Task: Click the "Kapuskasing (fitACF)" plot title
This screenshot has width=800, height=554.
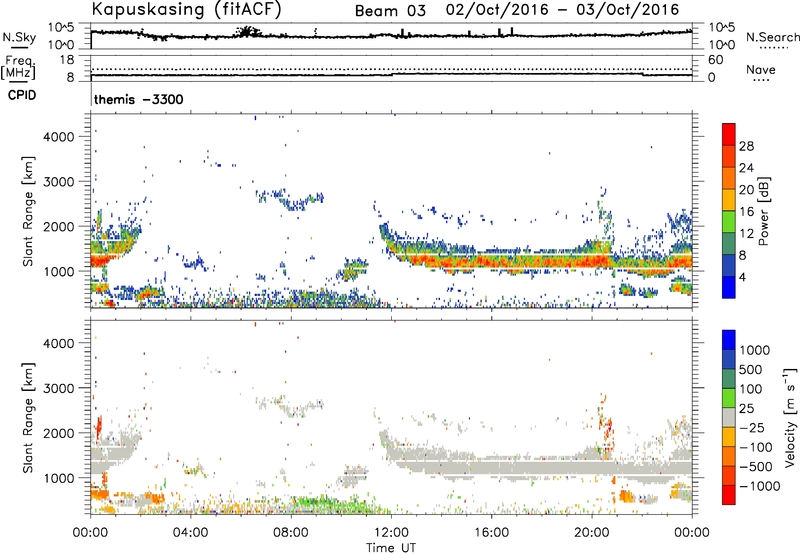Action: pos(187,9)
